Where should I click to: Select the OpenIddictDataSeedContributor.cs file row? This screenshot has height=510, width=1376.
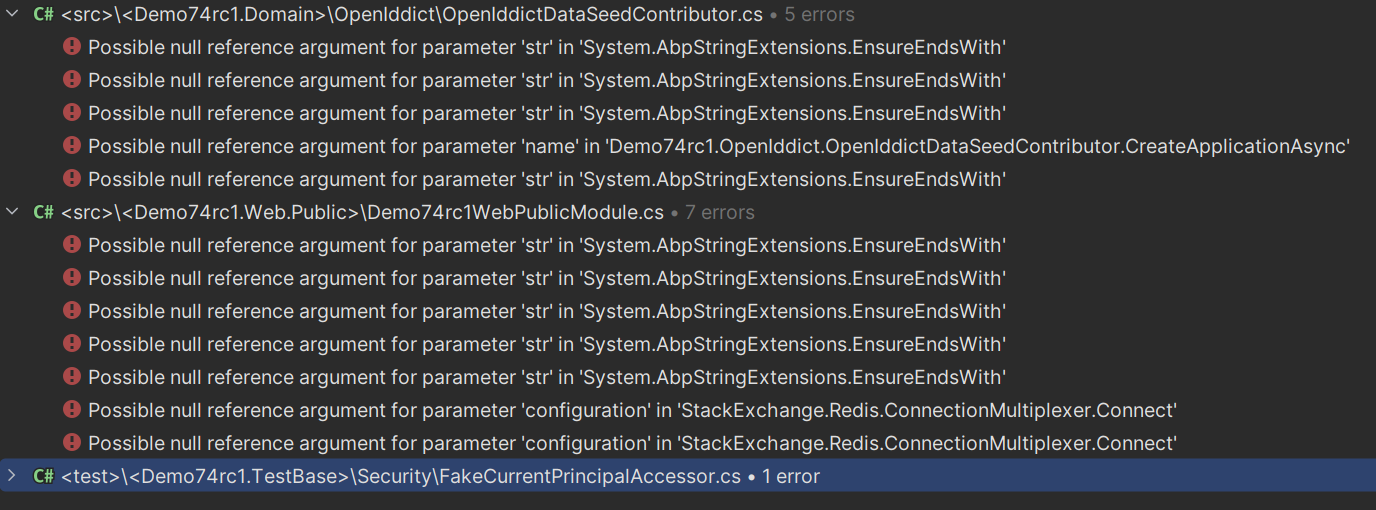click(x=411, y=15)
